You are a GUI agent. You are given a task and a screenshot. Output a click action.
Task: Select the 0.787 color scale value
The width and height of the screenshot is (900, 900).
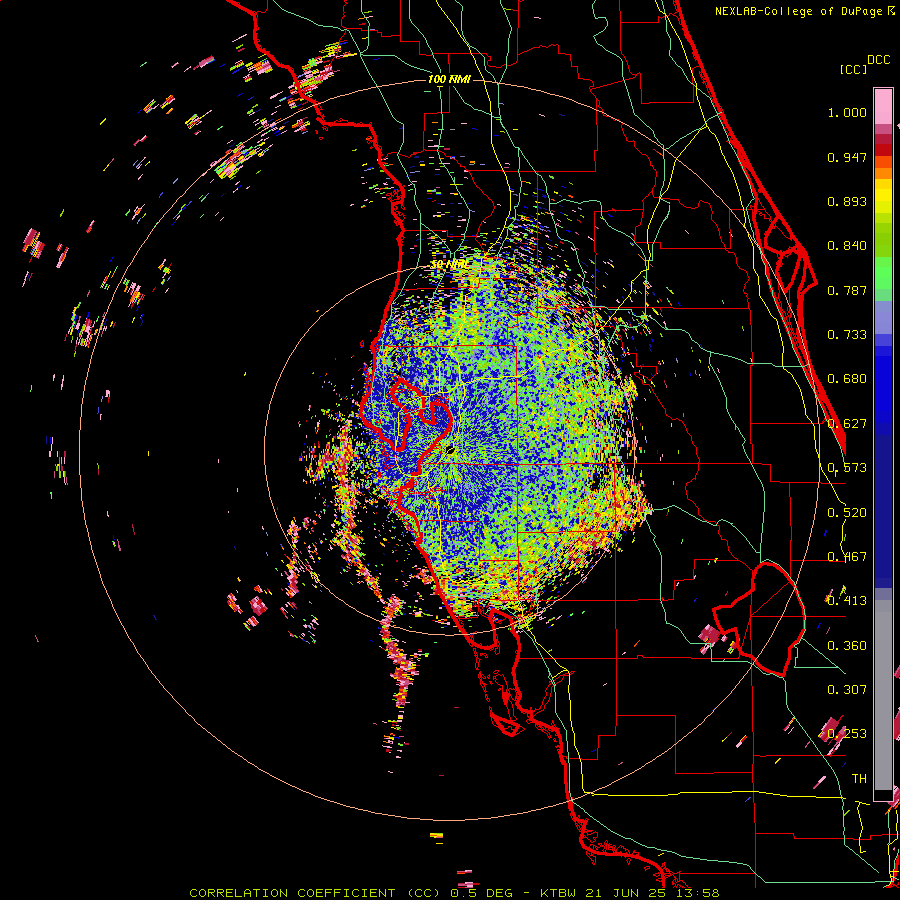coord(847,290)
